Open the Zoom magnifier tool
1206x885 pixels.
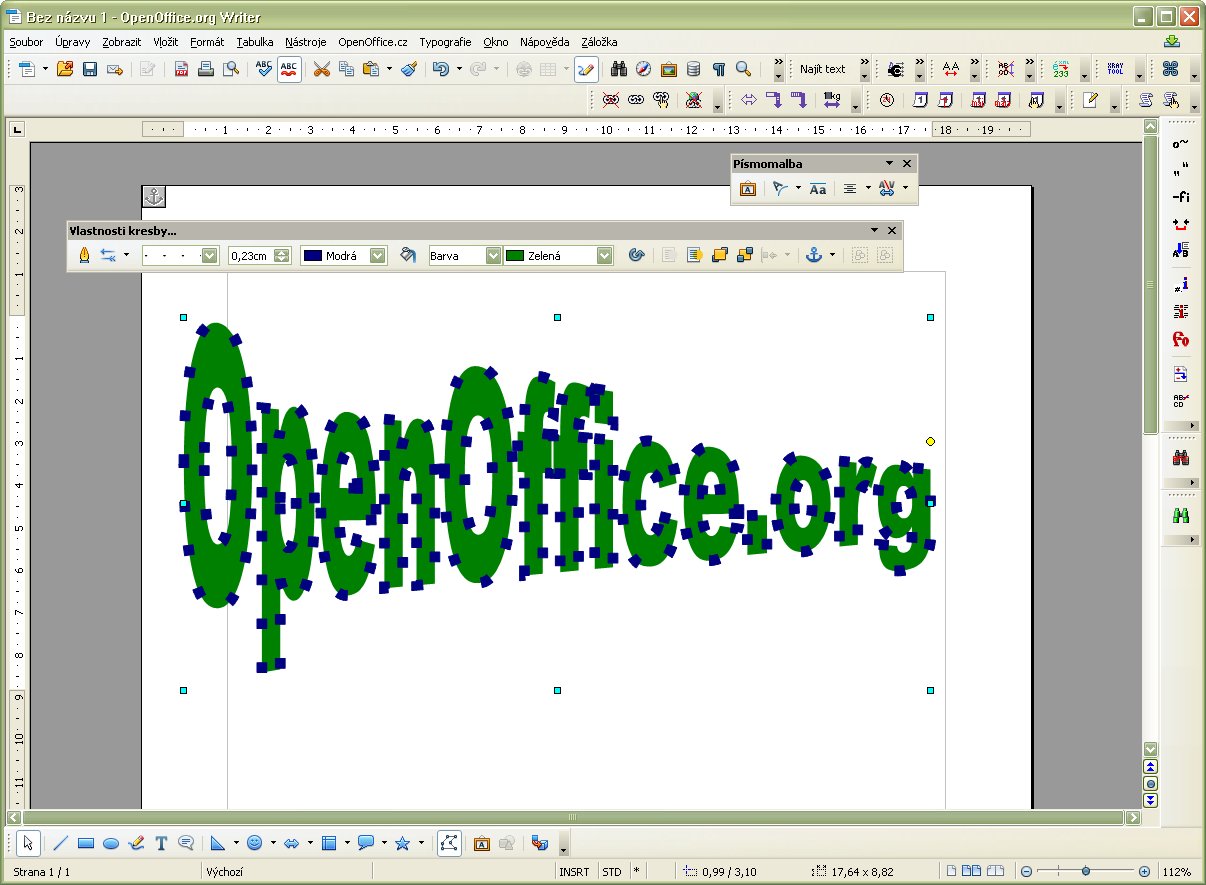(x=743, y=69)
